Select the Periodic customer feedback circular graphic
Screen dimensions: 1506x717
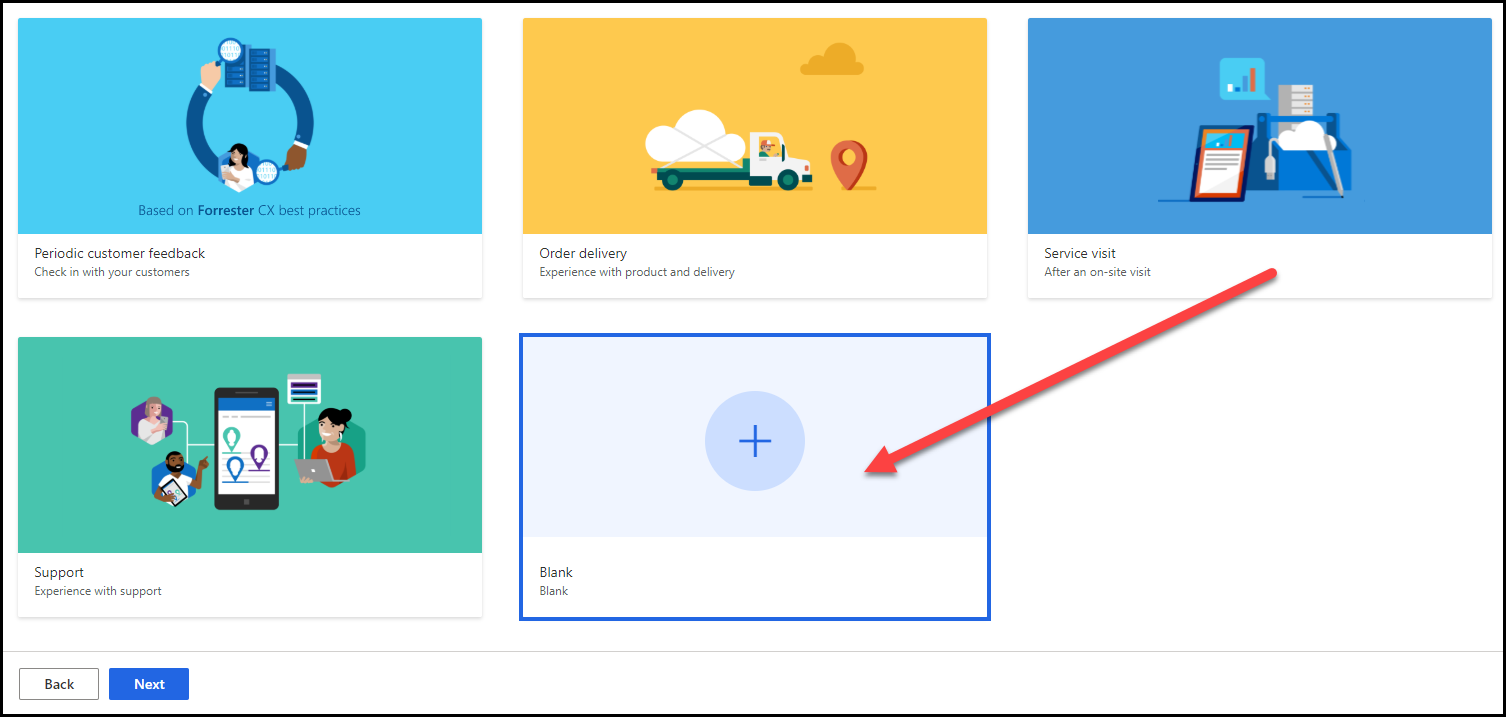coord(249,120)
